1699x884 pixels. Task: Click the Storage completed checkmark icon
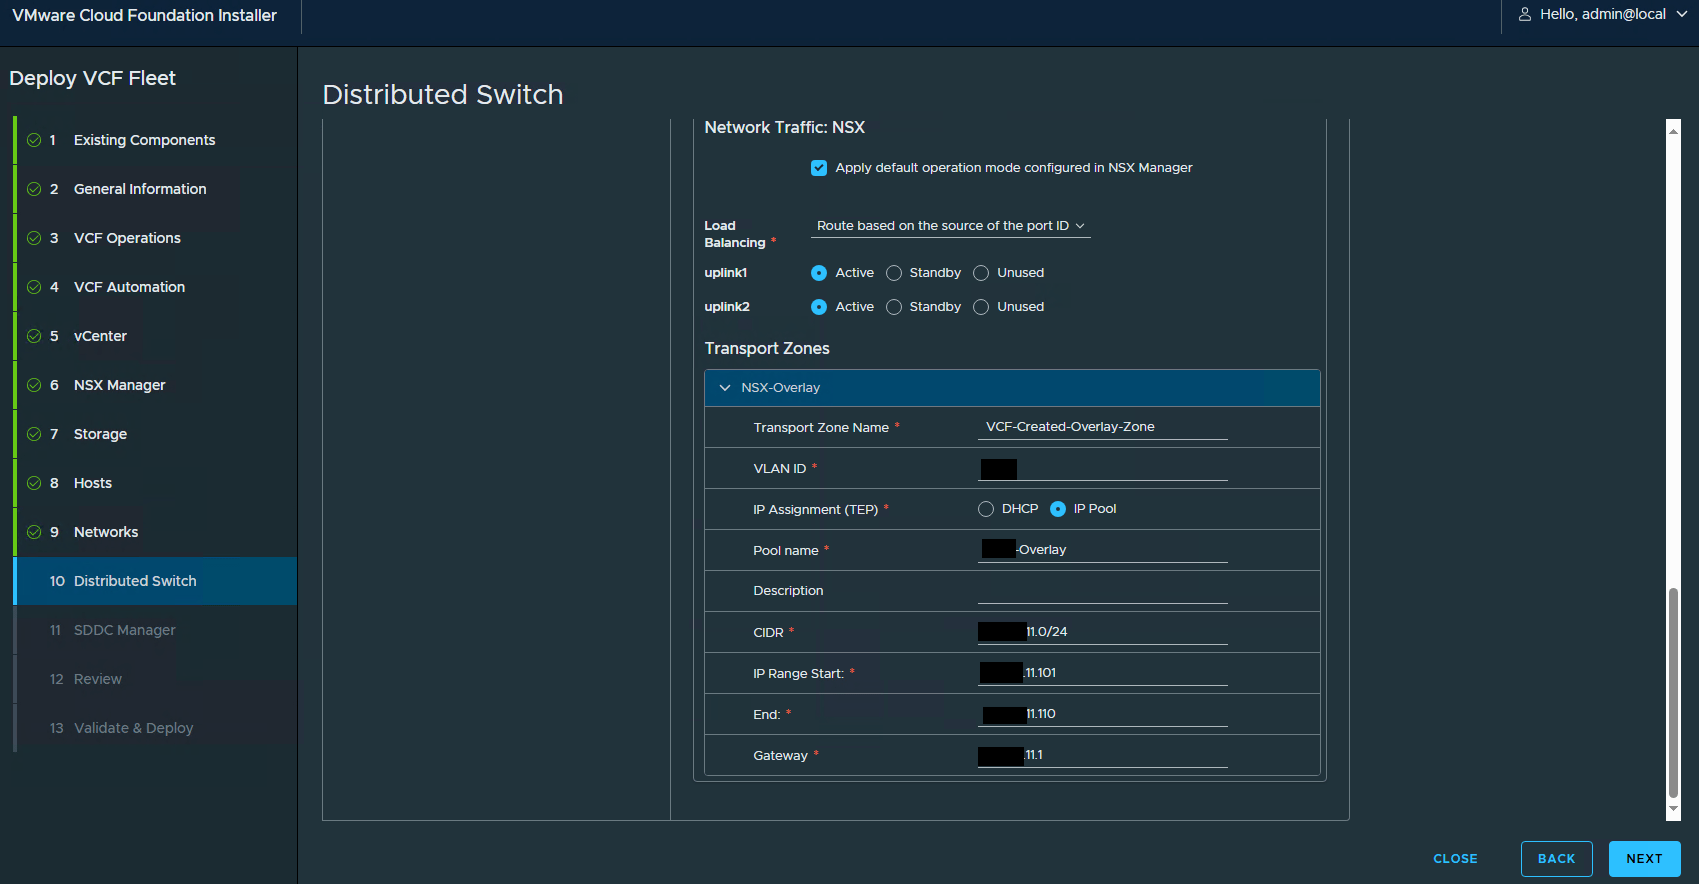[34, 434]
